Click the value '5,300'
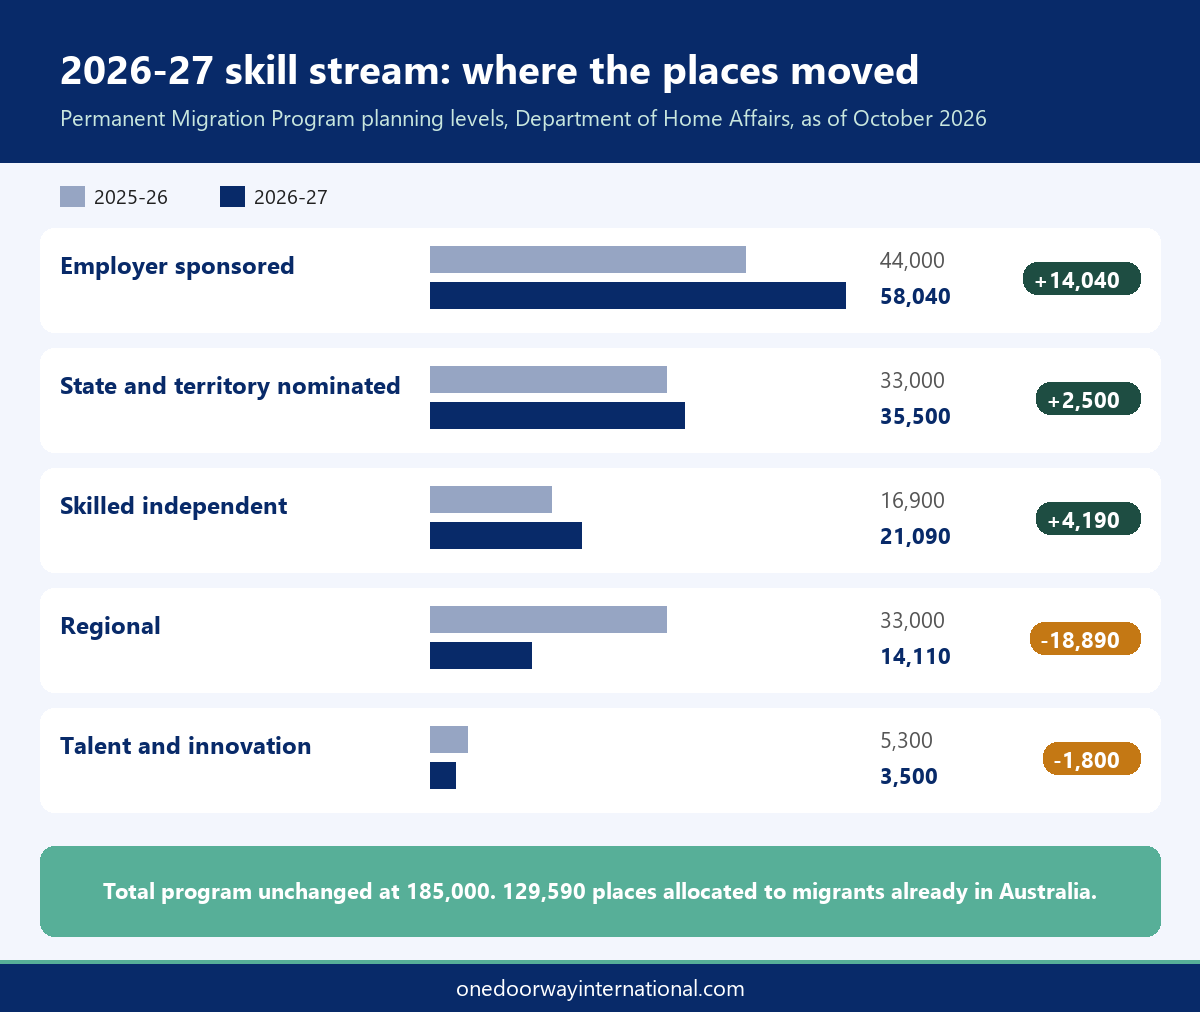The height and width of the screenshot is (1012, 1200). click(x=906, y=740)
